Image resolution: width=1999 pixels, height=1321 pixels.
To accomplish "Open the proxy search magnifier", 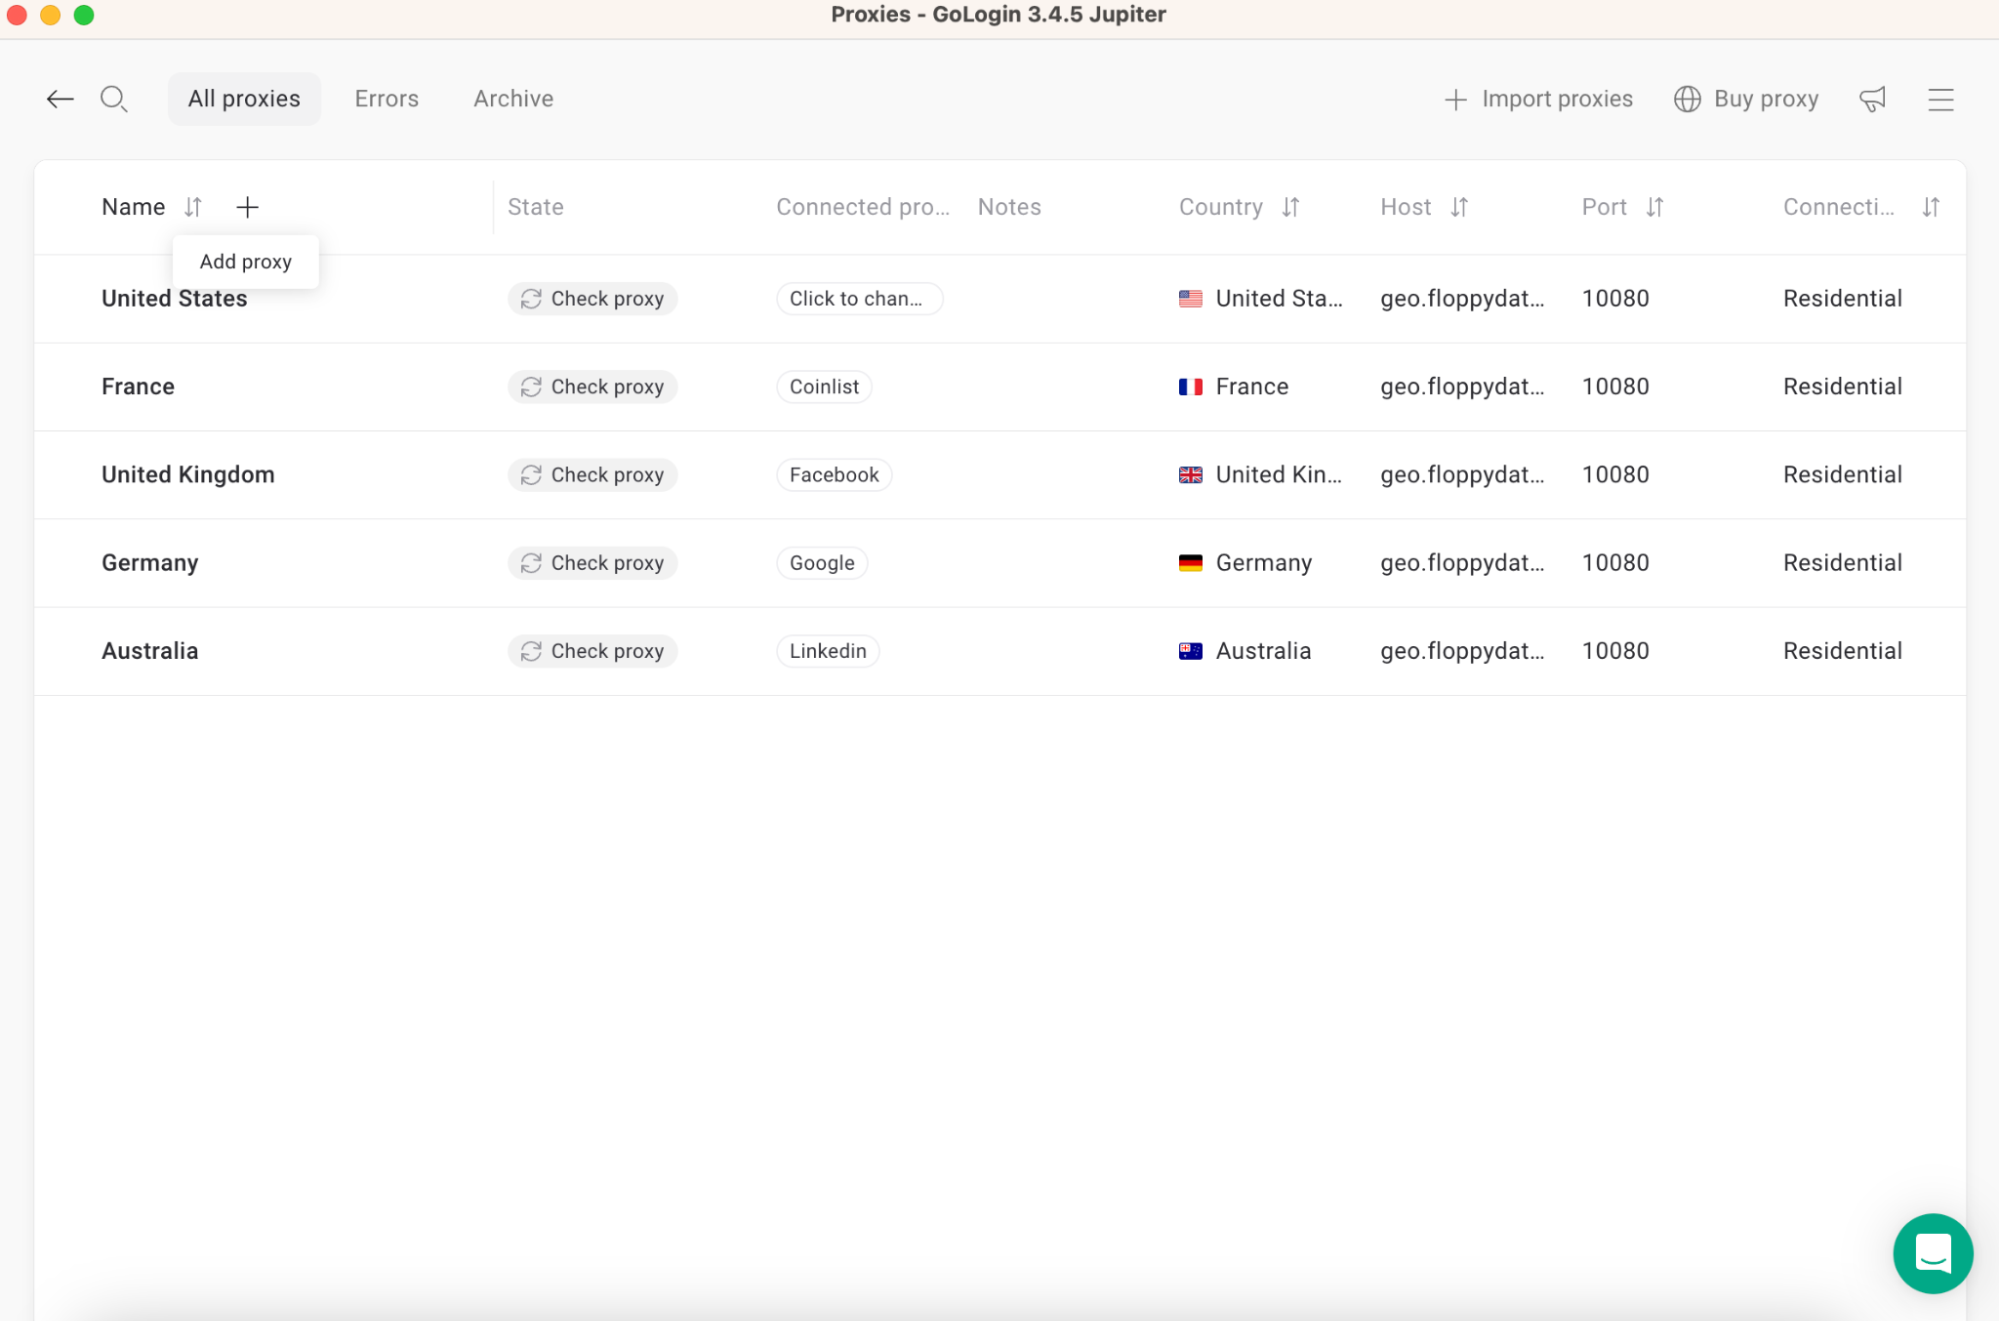I will pos(114,99).
